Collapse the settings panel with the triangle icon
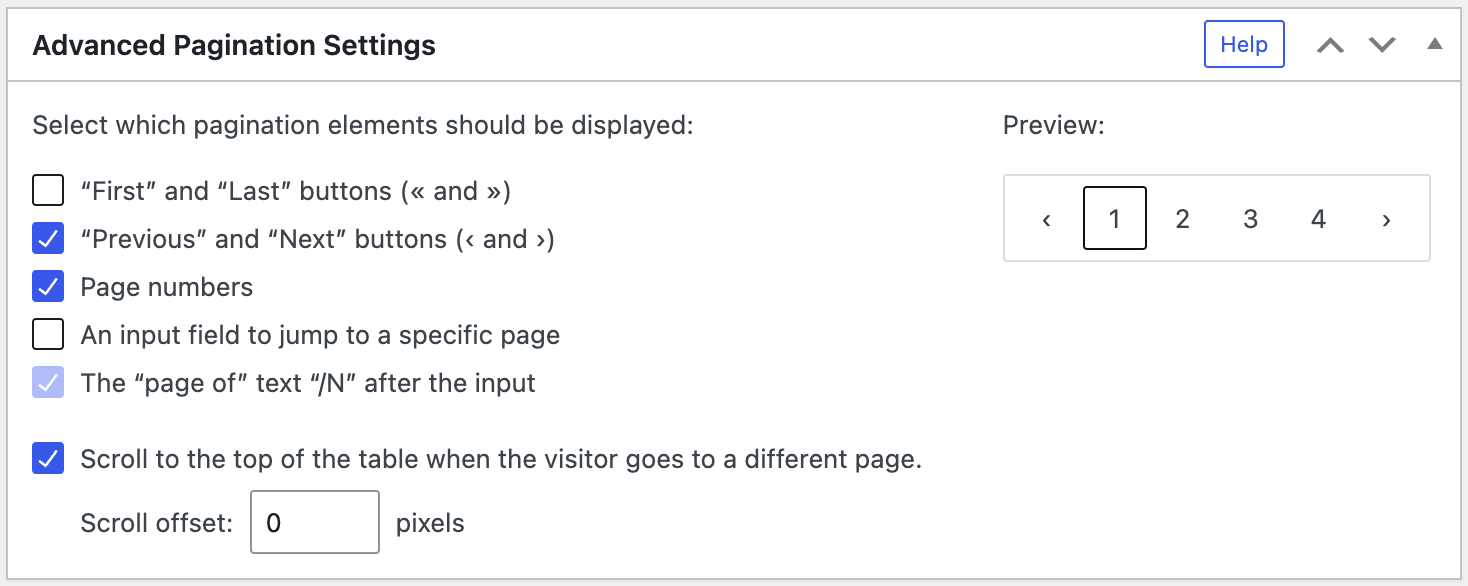The image size is (1468, 586). tap(1435, 44)
